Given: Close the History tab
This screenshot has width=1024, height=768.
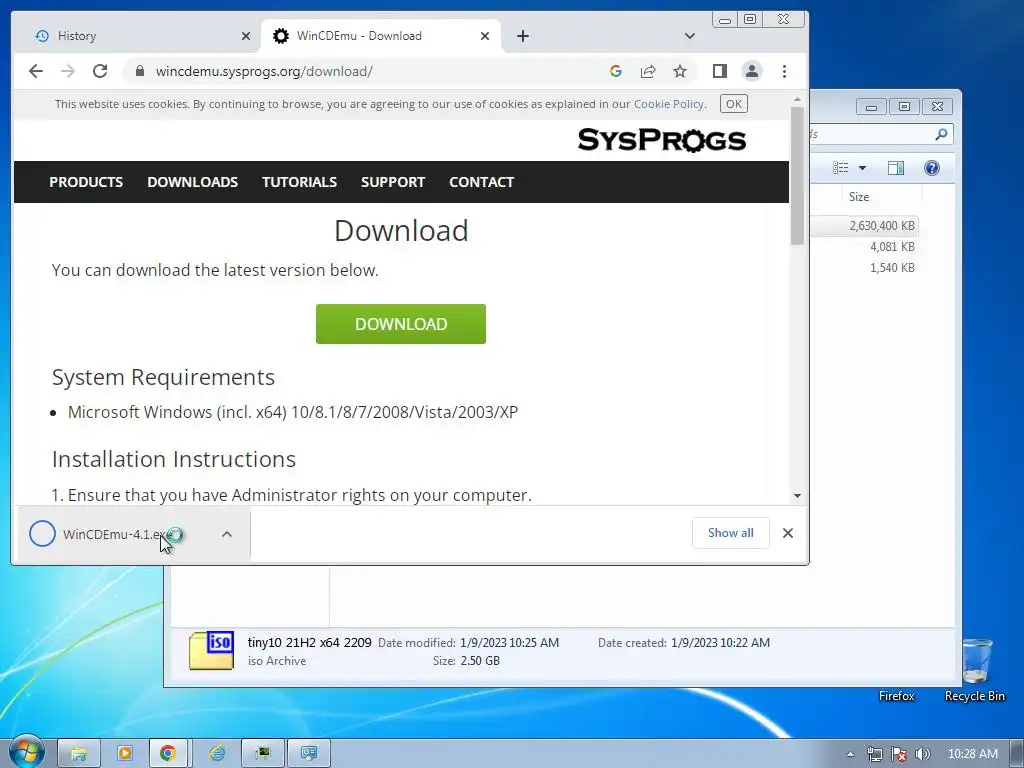Looking at the screenshot, I should coord(246,36).
